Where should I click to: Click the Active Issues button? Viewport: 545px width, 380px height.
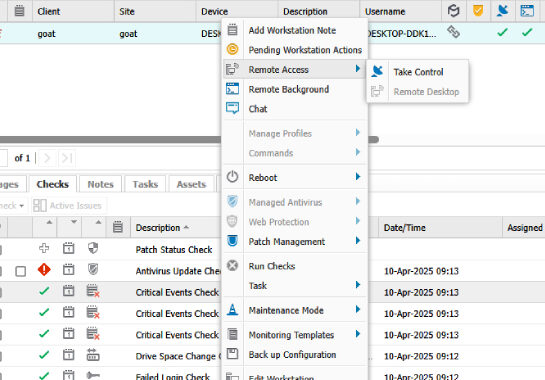tap(69, 205)
